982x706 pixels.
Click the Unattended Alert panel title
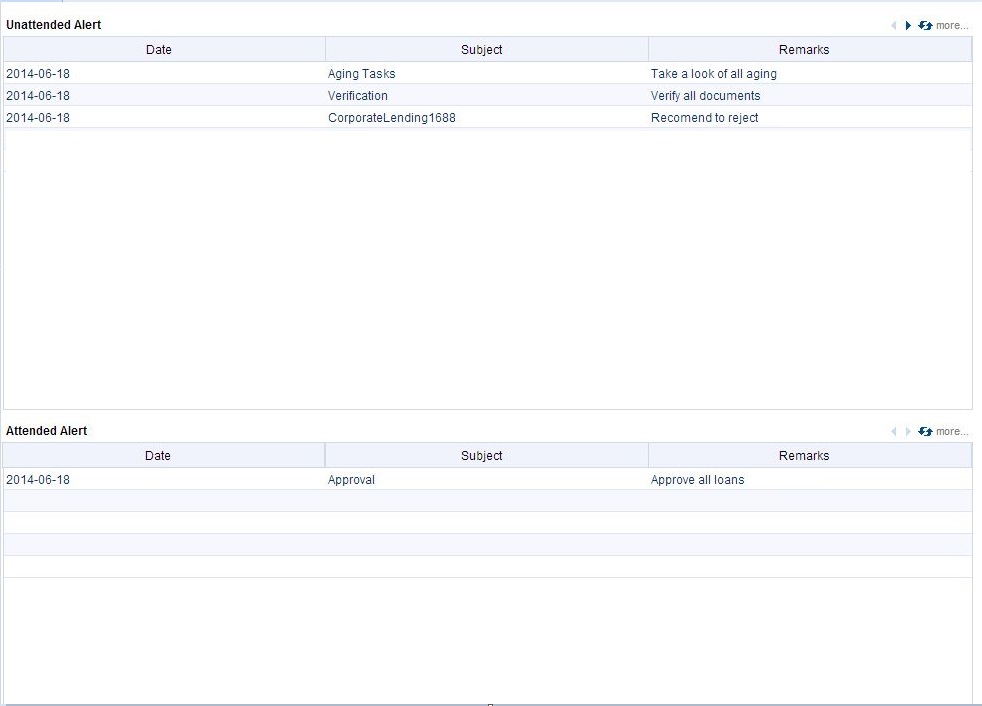(x=53, y=25)
